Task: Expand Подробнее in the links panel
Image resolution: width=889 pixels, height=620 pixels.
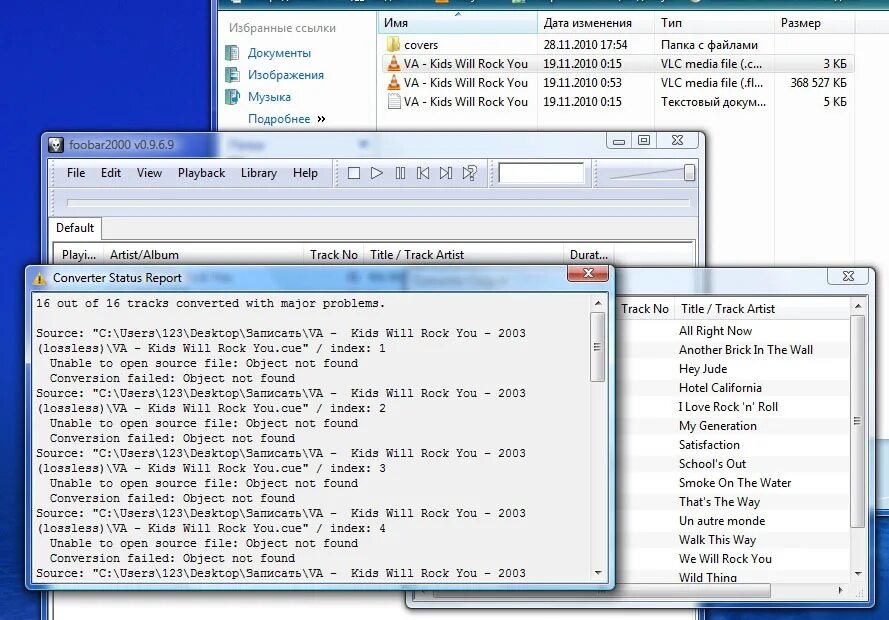Action: (287, 118)
